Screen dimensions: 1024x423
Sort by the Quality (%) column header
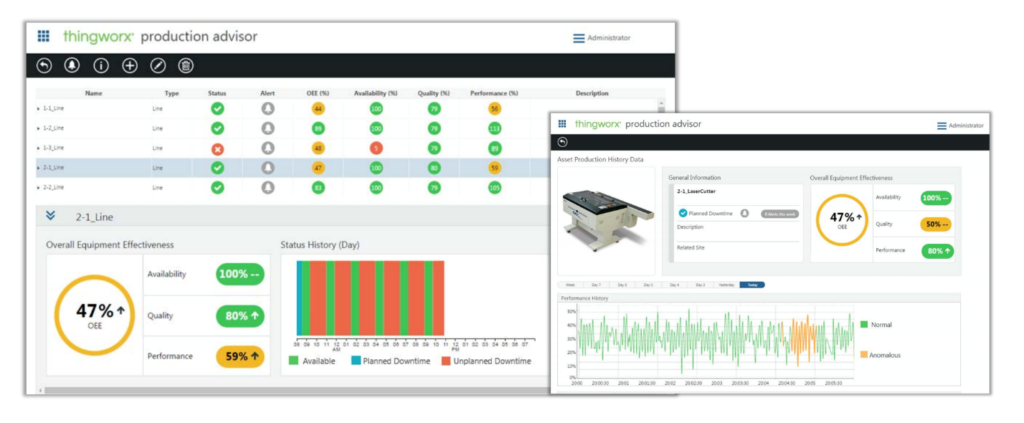434,93
